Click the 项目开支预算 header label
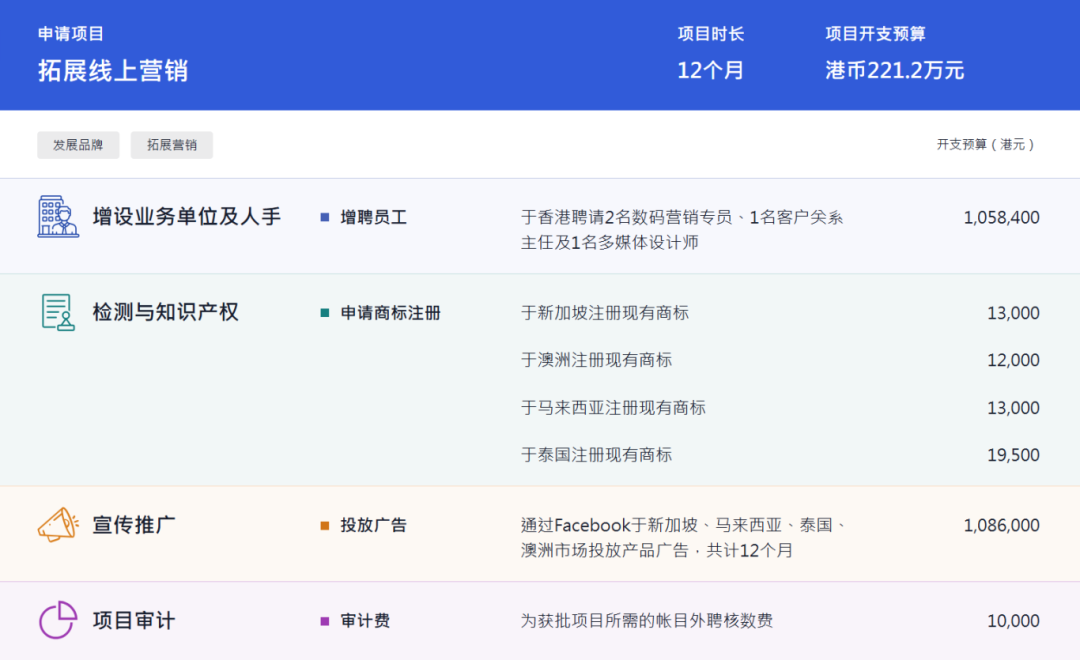This screenshot has height=660, width=1080. click(875, 34)
